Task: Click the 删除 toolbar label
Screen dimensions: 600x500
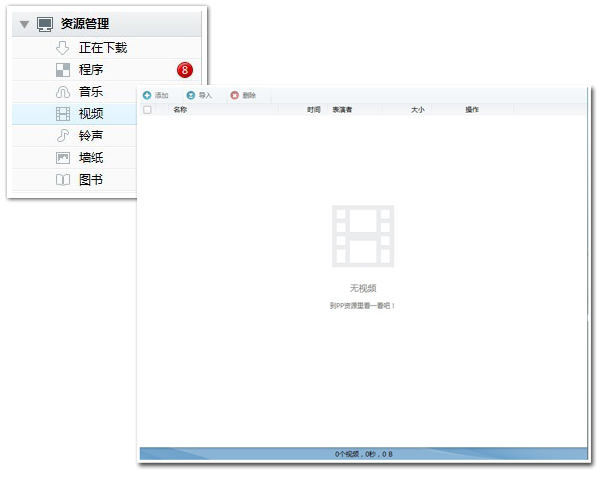Action: 249,95
